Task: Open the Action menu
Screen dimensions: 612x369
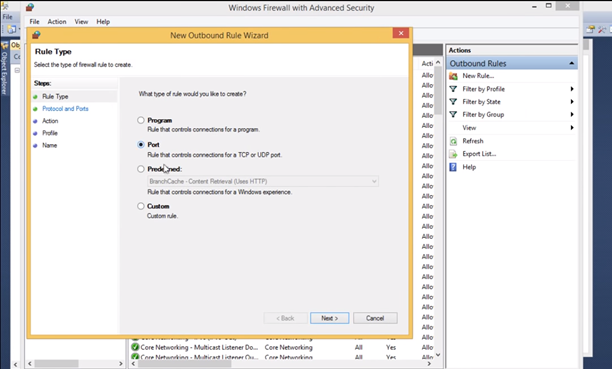Action: [x=57, y=21]
